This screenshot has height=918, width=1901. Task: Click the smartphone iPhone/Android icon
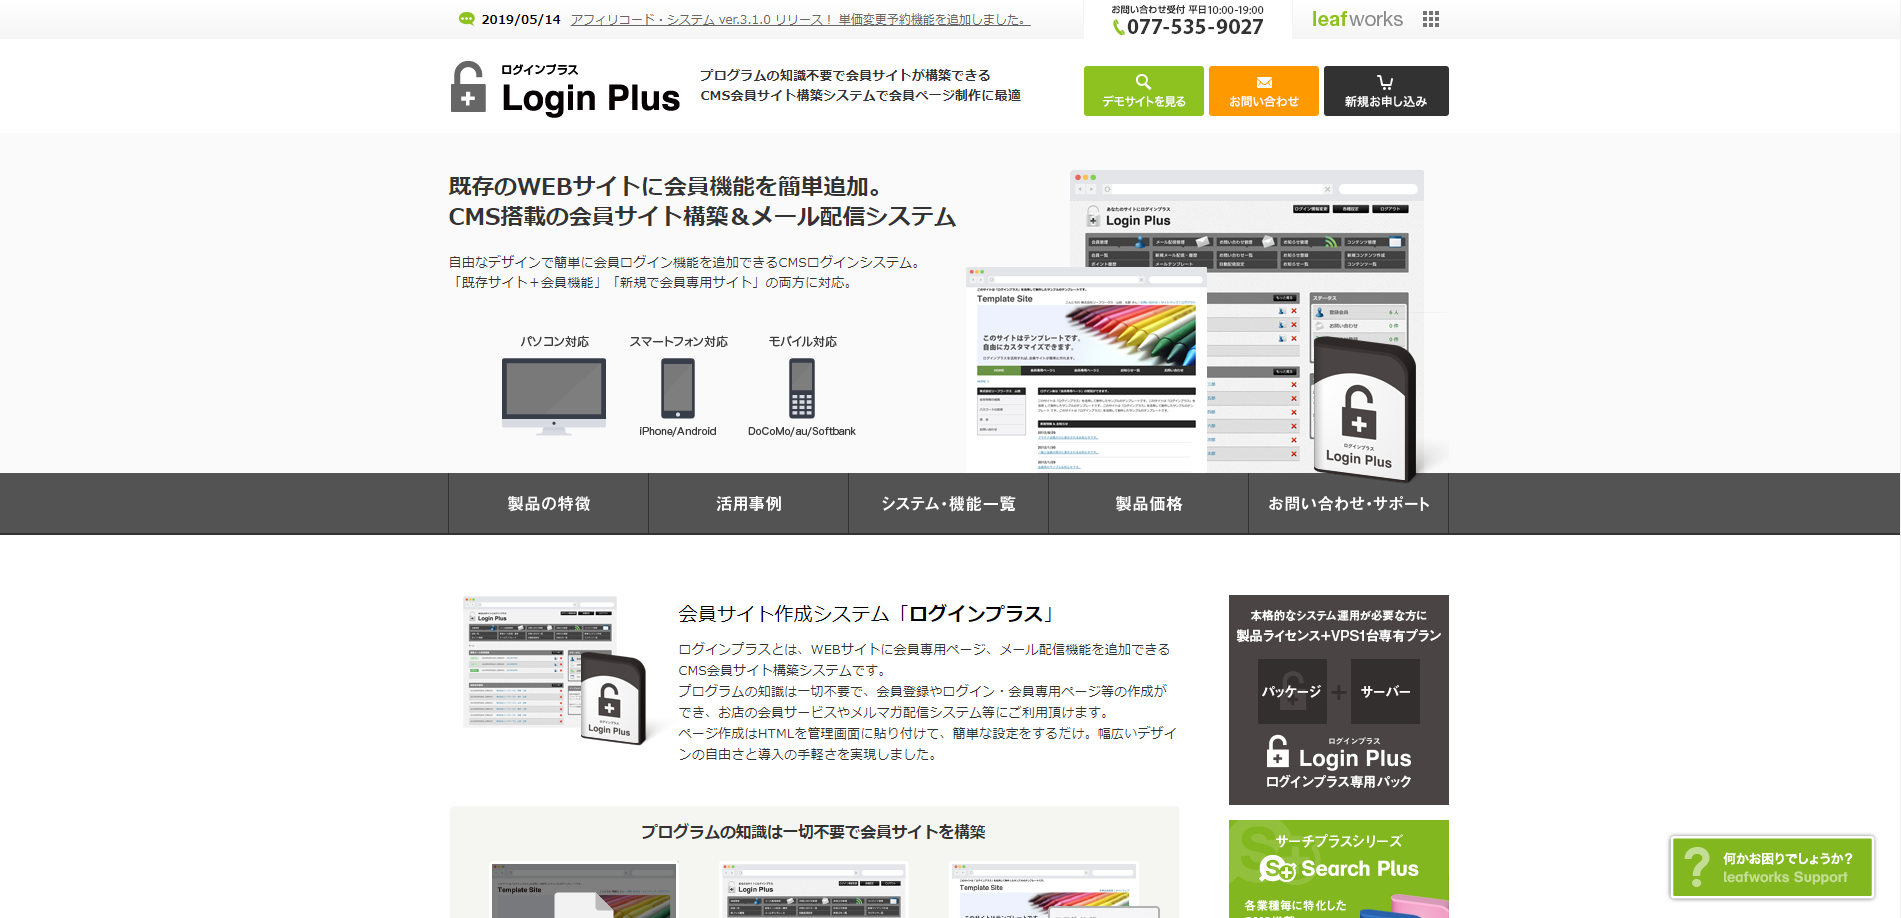click(677, 388)
